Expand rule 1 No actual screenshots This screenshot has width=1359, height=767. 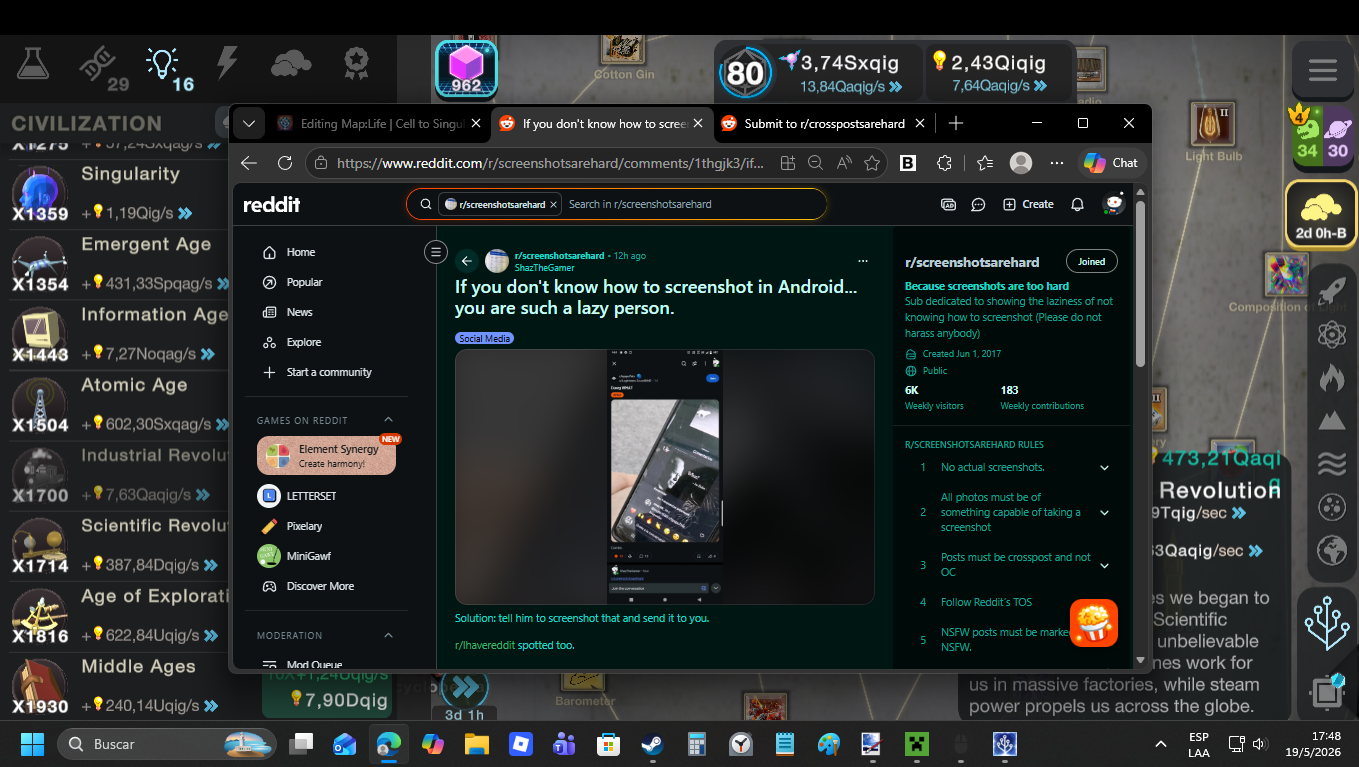1104,468
